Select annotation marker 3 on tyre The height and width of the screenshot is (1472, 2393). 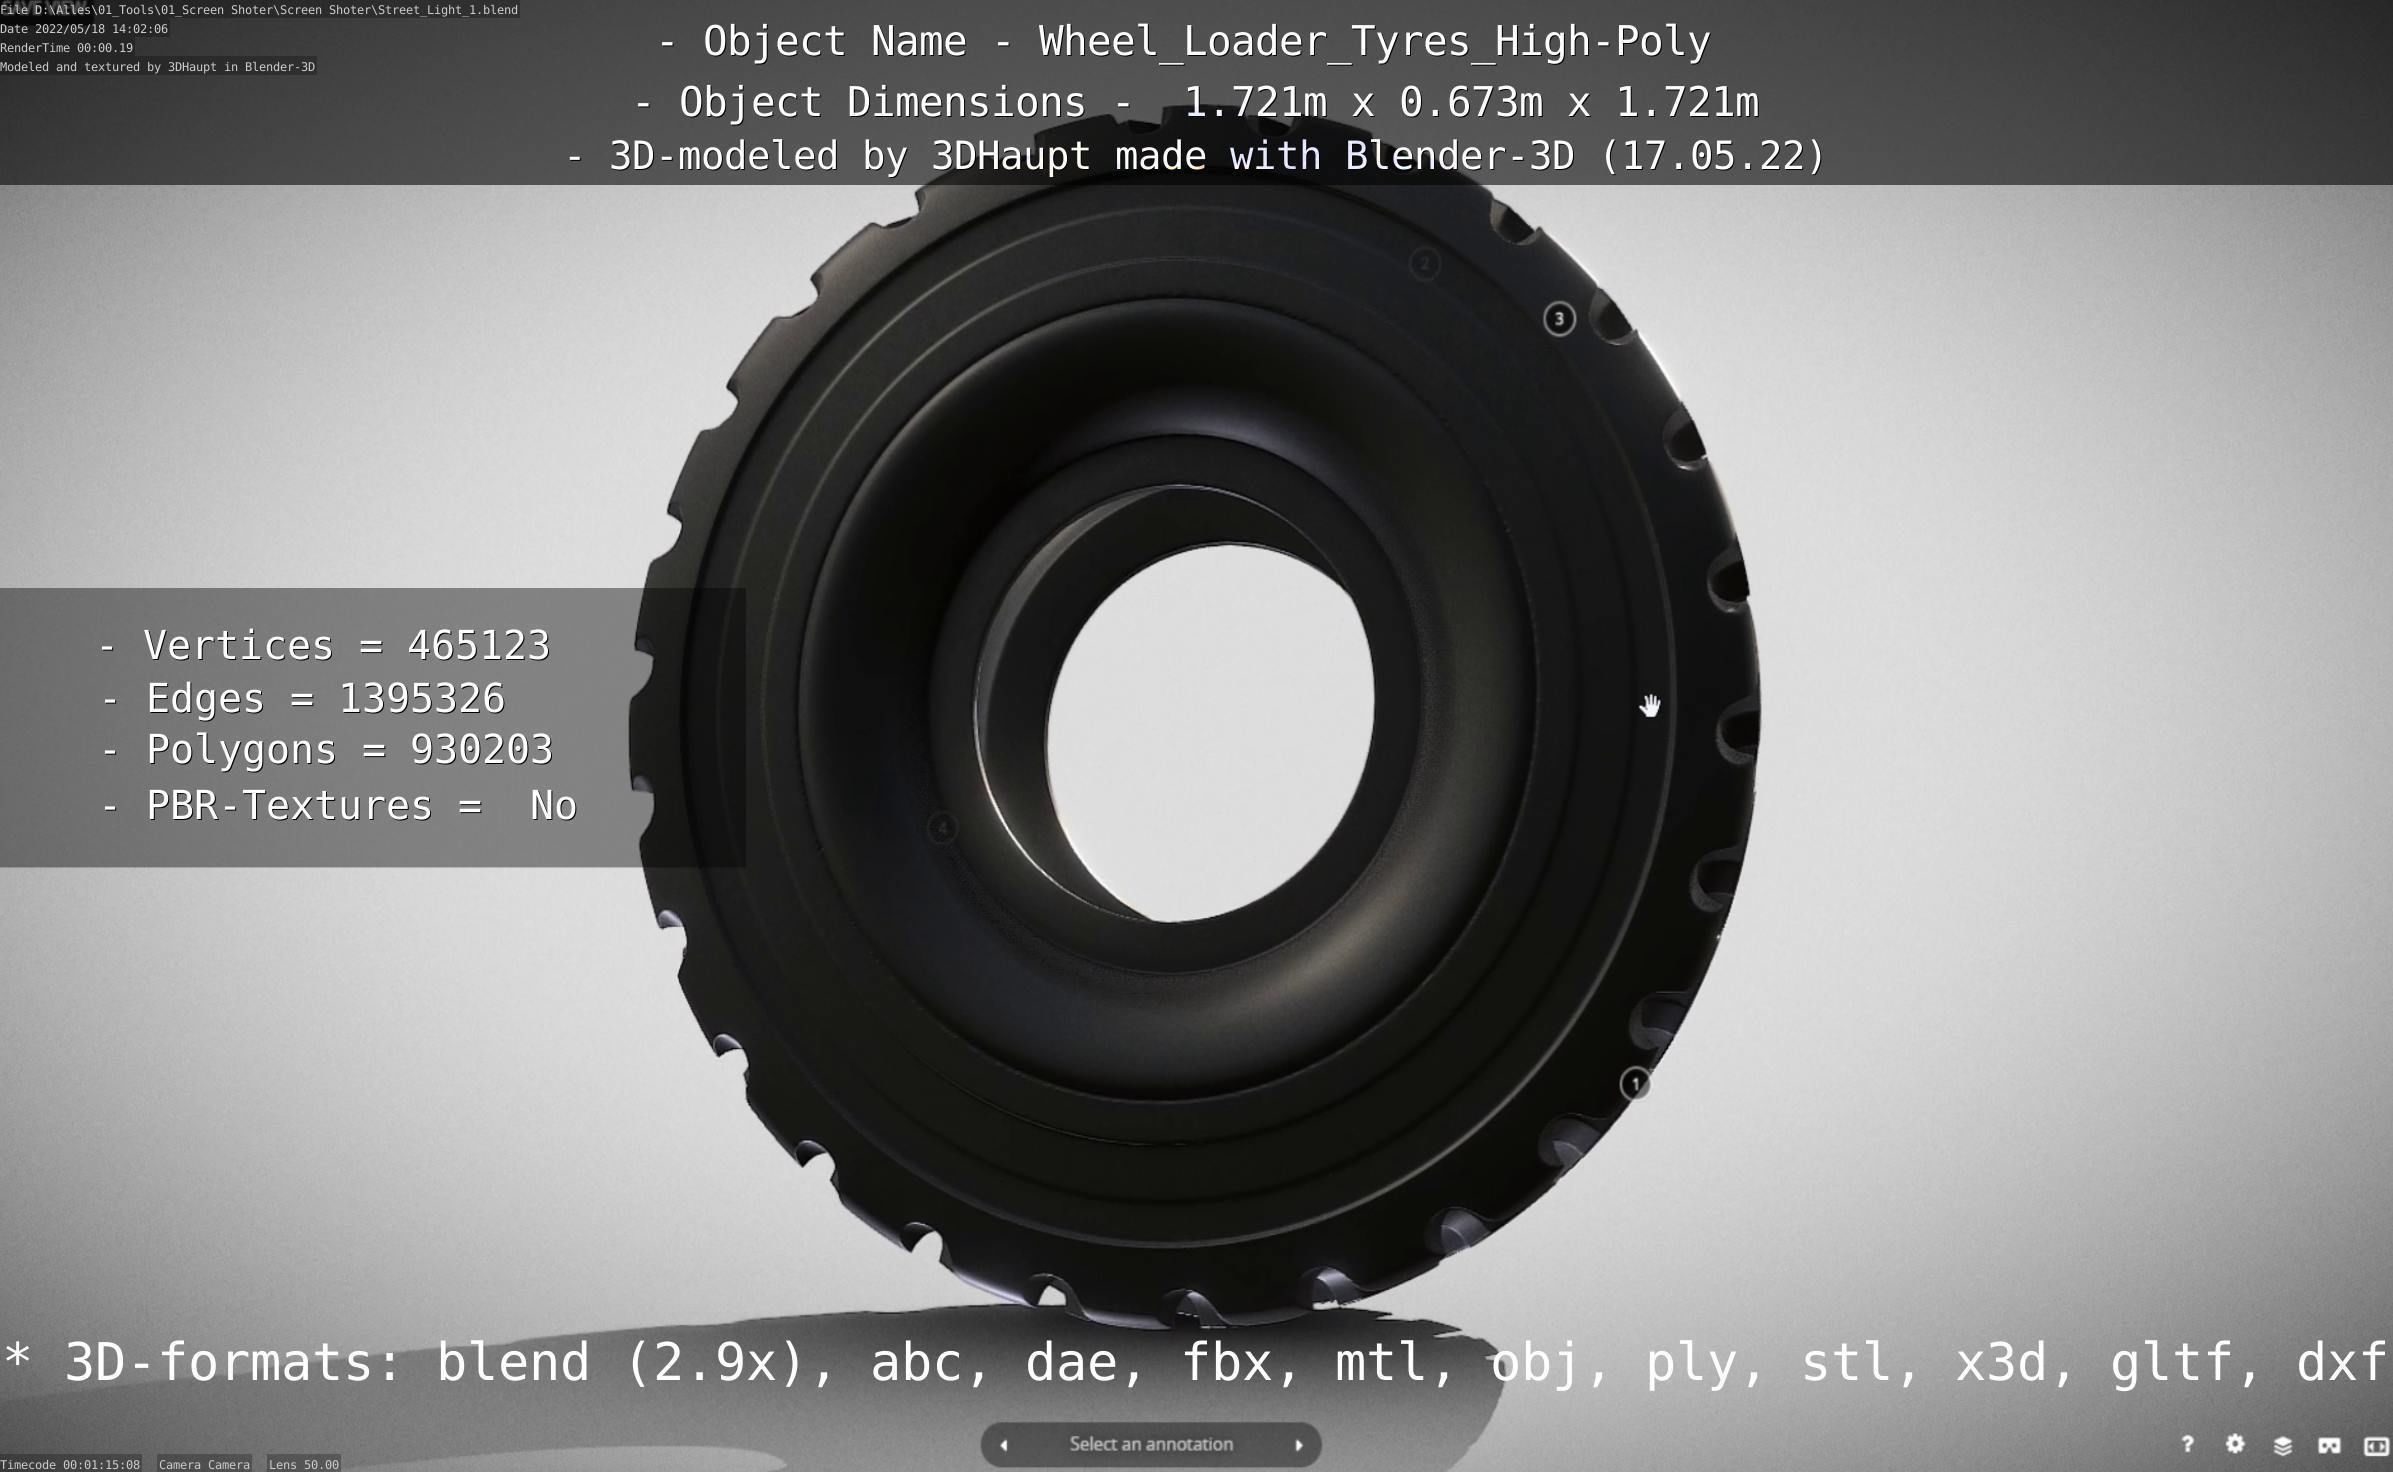click(1559, 319)
